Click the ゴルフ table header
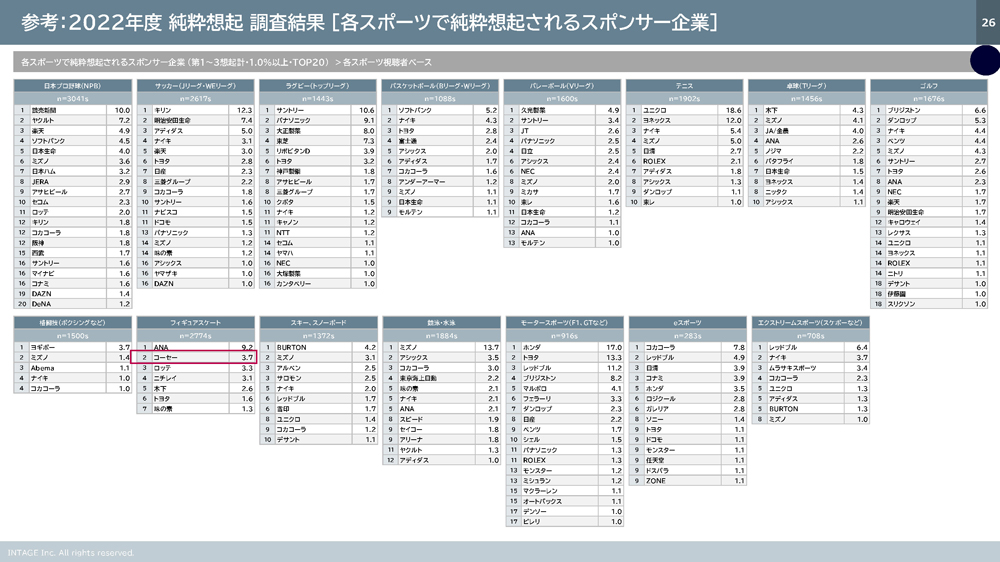This screenshot has width=1000, height=562. [x=929, y=85]
